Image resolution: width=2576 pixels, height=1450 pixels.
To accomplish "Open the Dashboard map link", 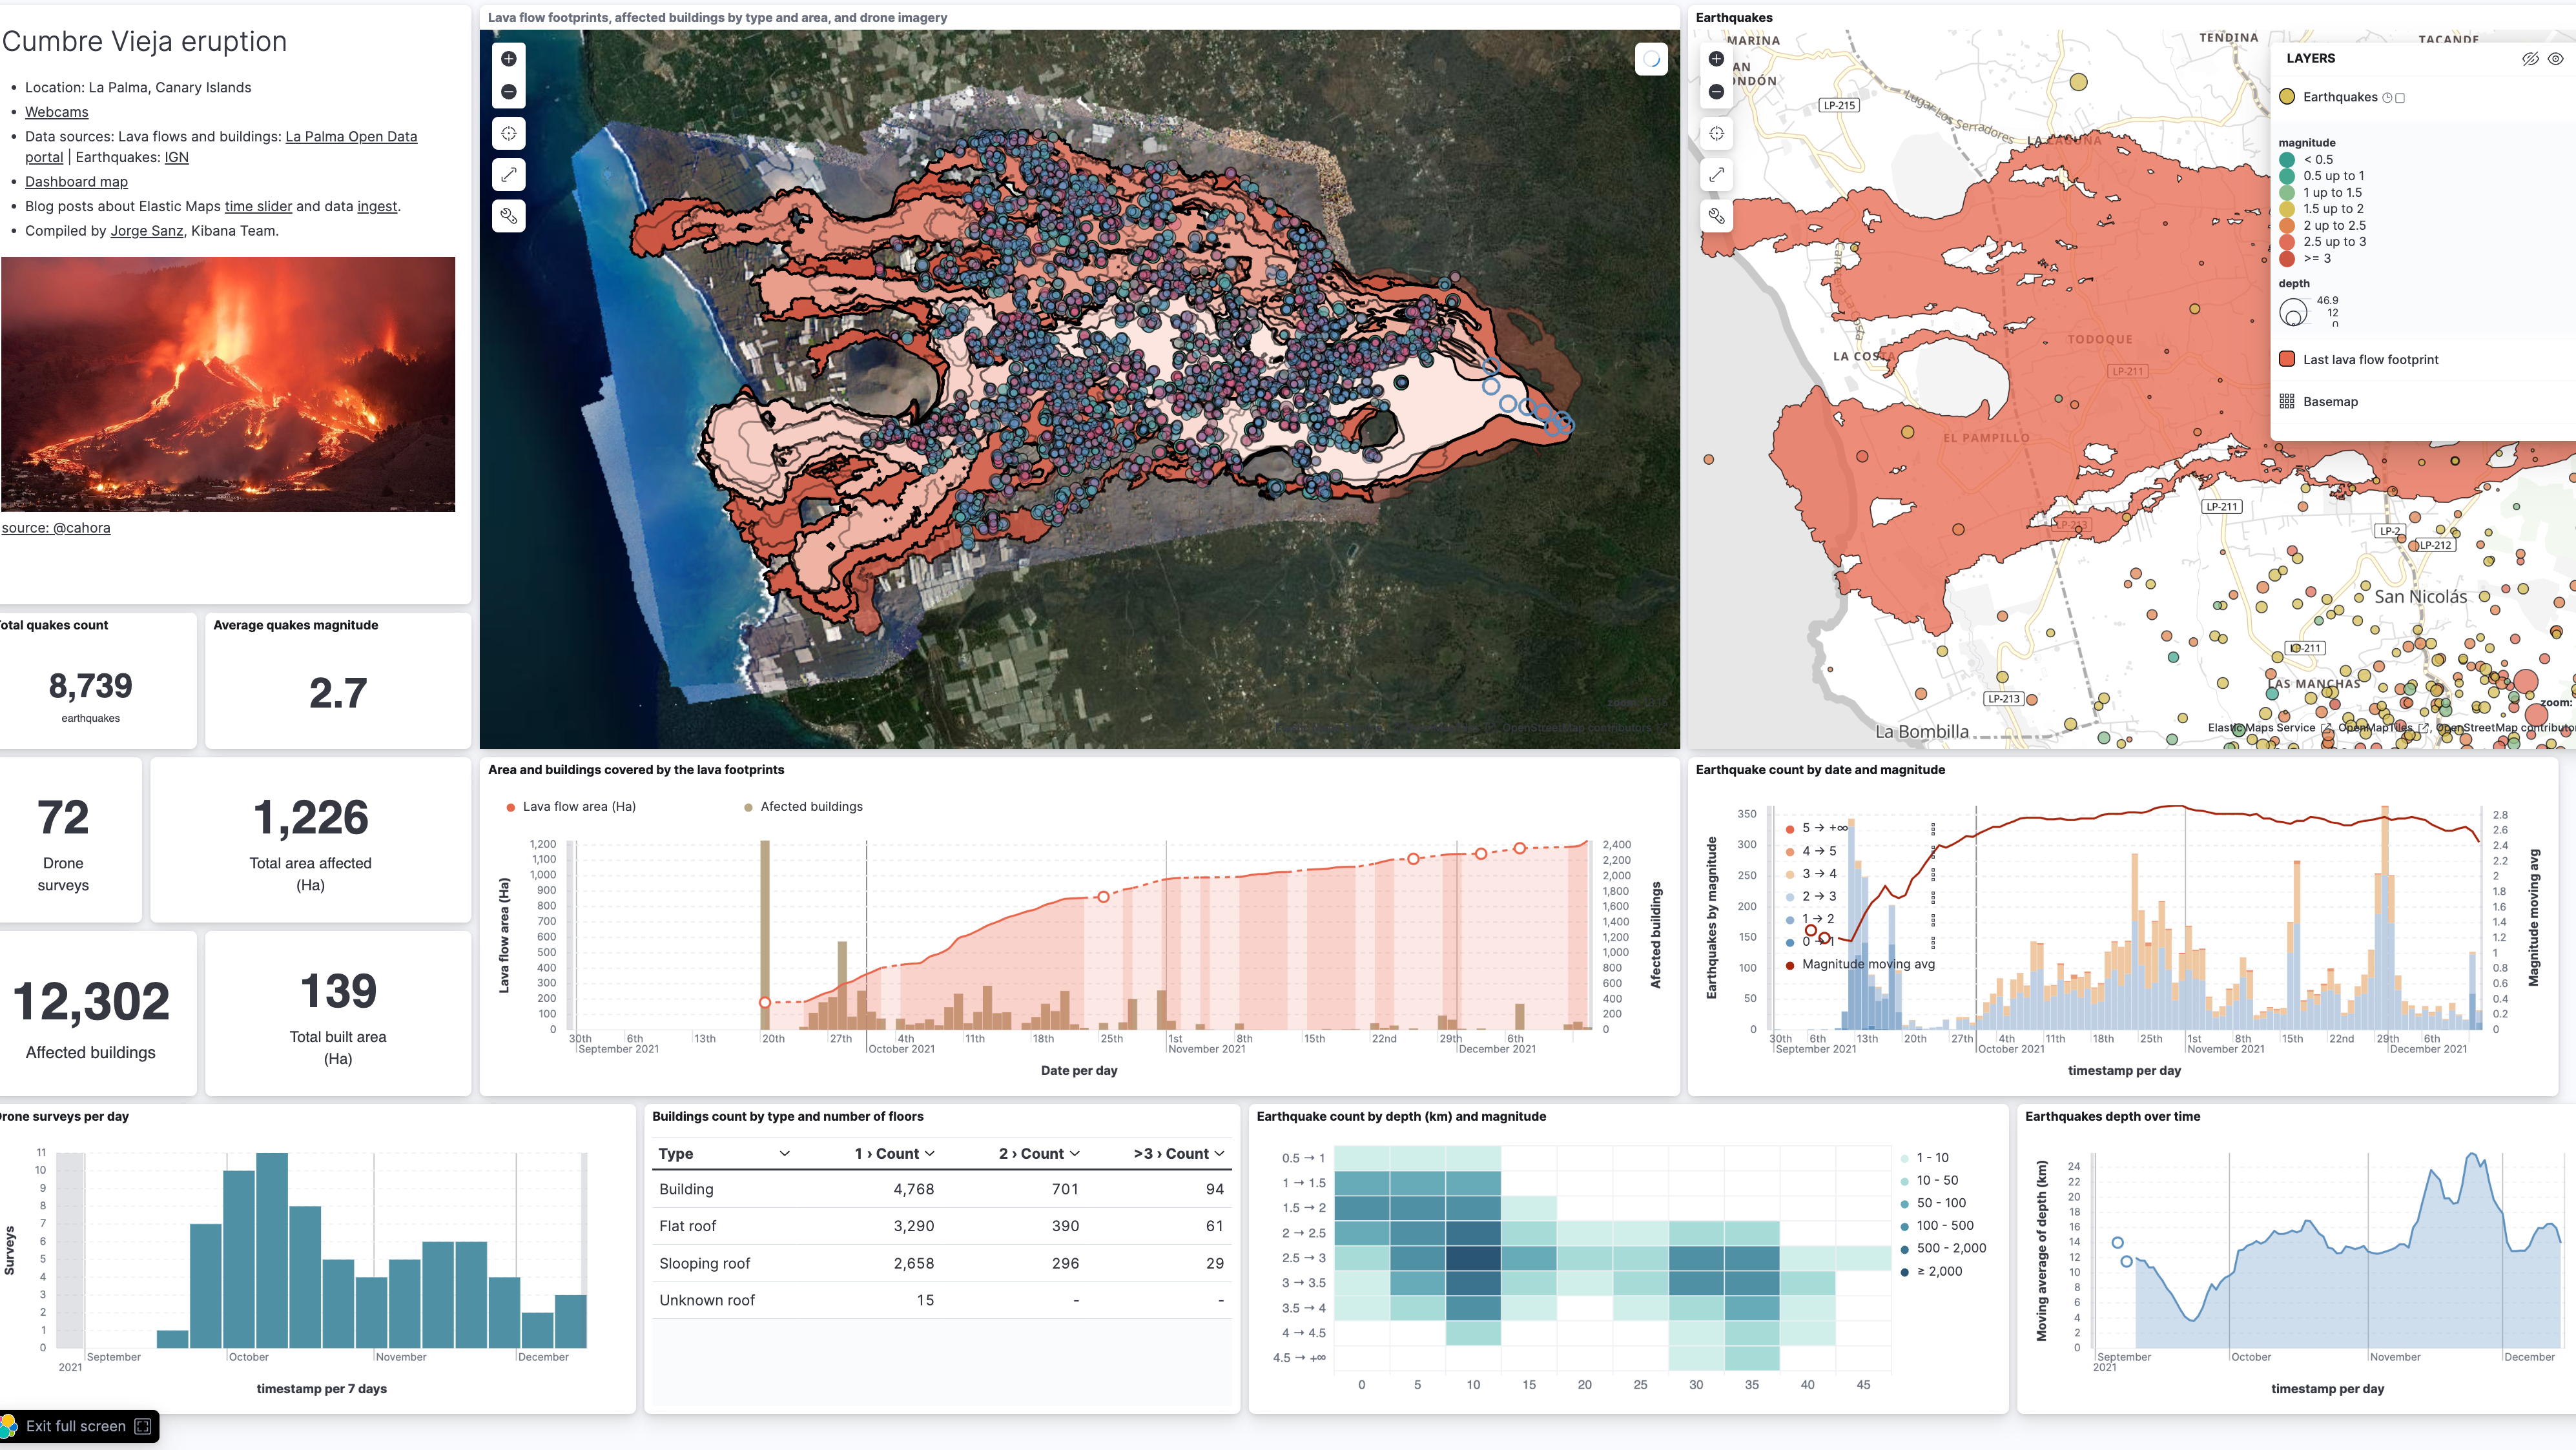I will pos(76,182).
